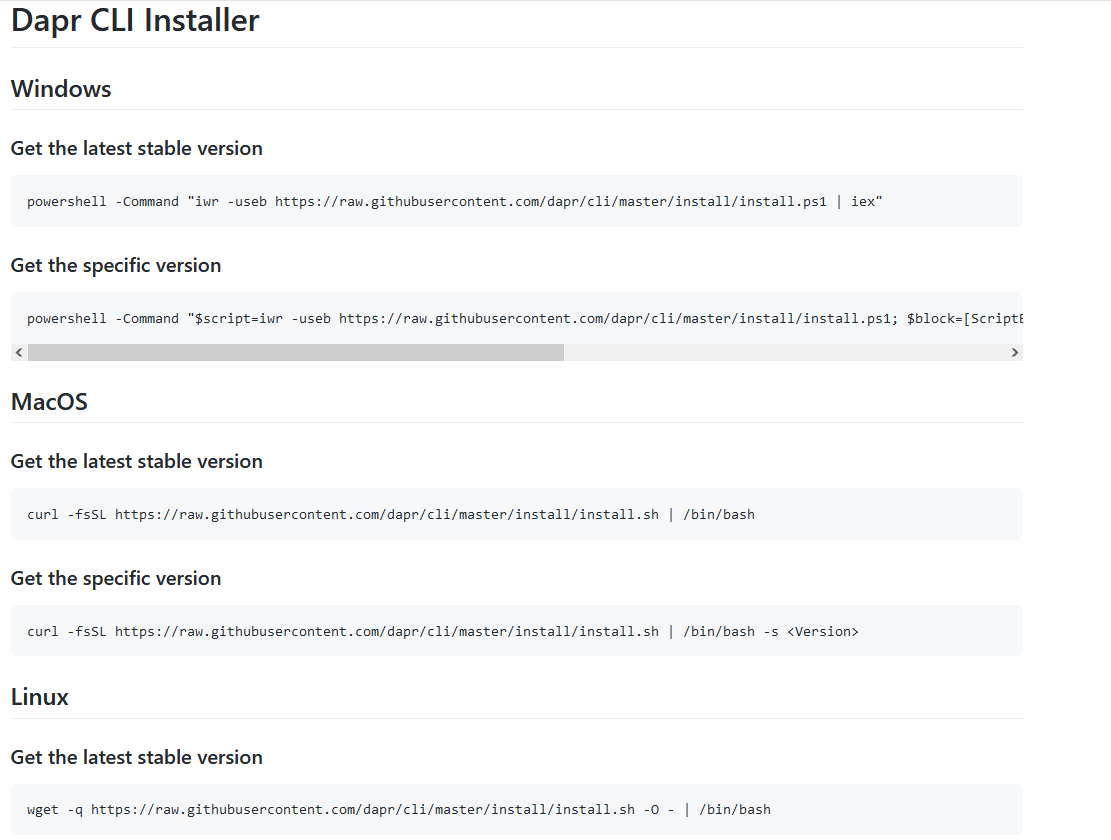Click the horizontal scrollbar thumb in code block
Image resolution: width=1111 pixels, height=840 pixels.
pyautogui.click(x=295, y=353)
